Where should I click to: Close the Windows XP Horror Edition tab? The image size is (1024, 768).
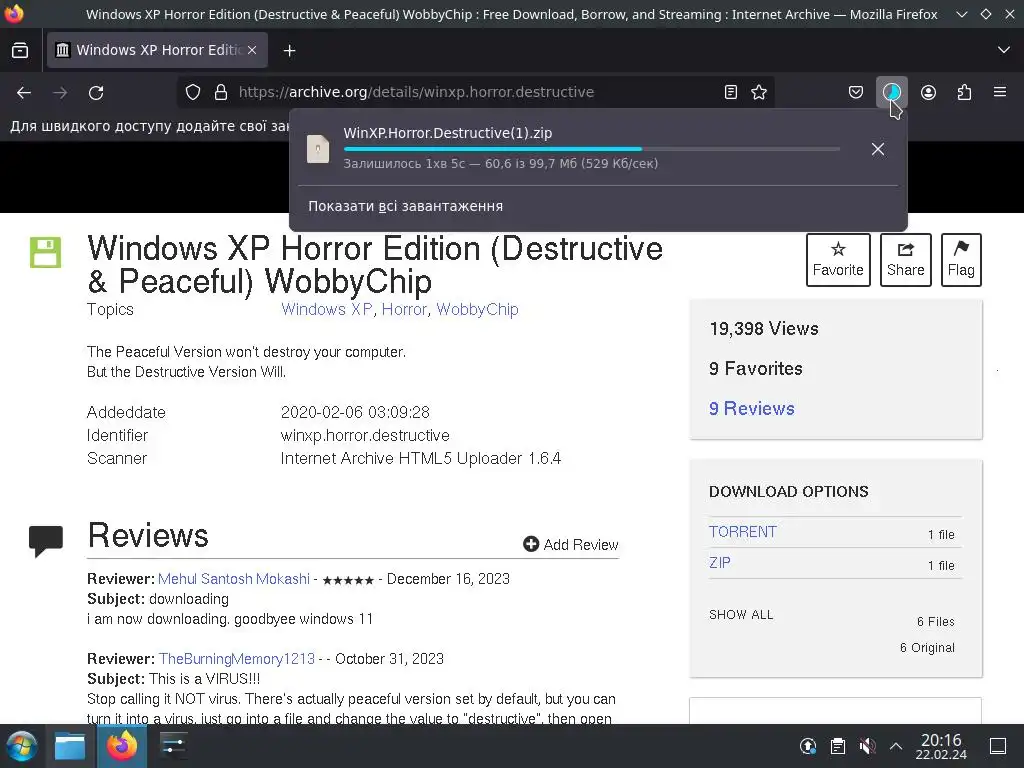[252, 50]
